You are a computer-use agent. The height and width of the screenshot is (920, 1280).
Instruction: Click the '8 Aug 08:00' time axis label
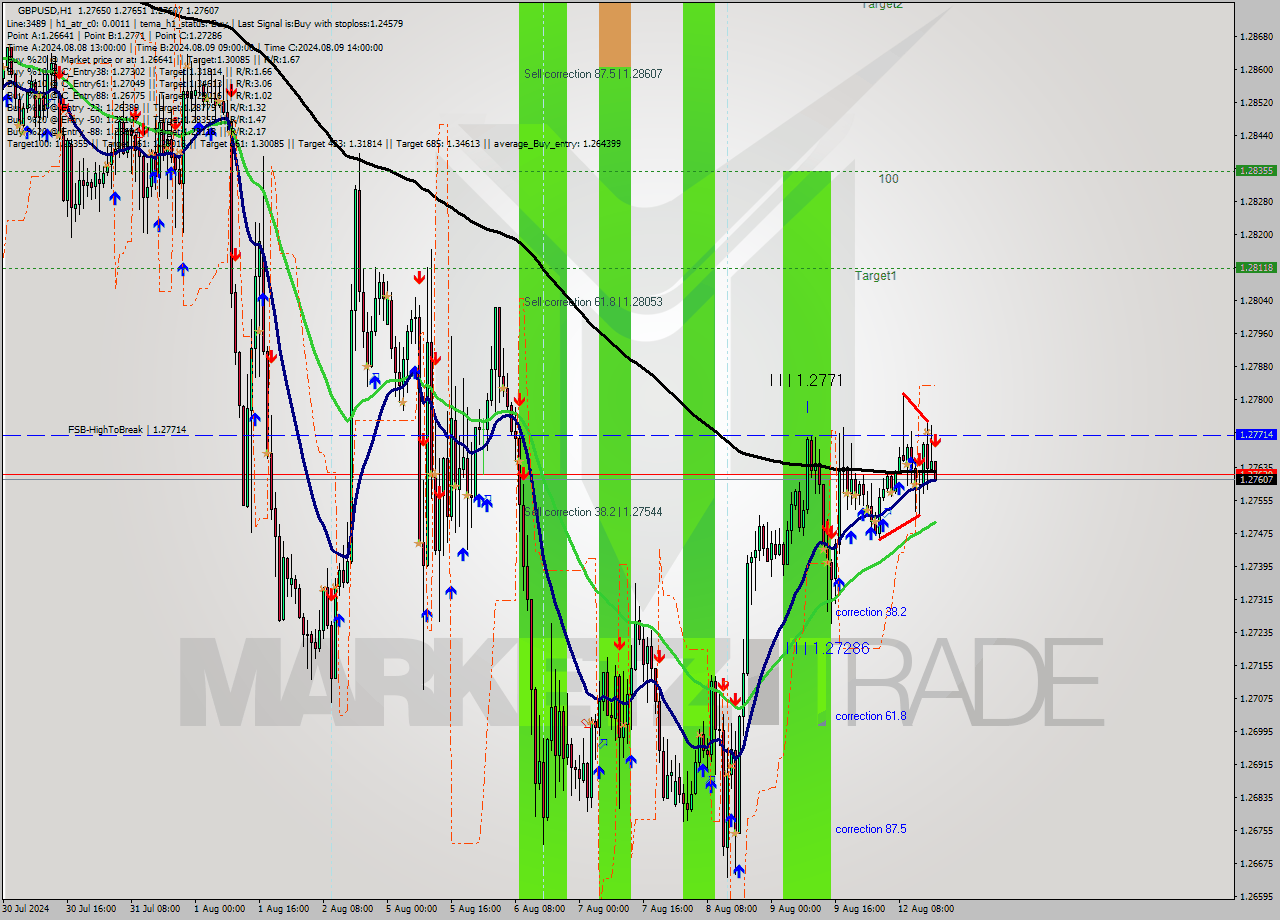(x=731, y=909)
